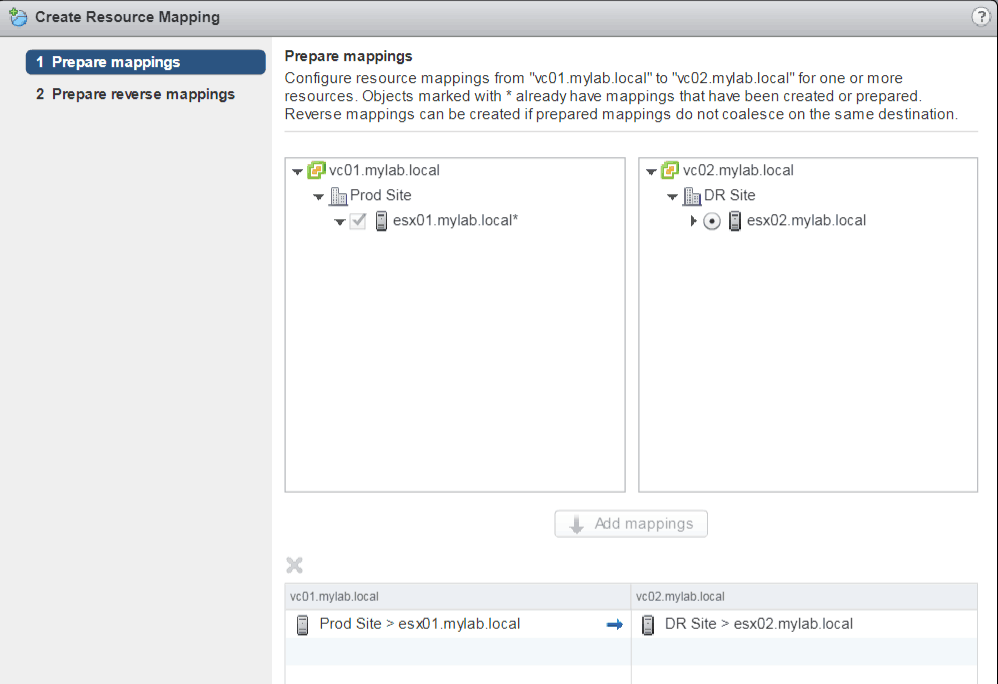Viewport: 998px width, 684px height.
Task: Toggle the esx01.mylab.local checkbox
Action: click(x=358, y=221)
